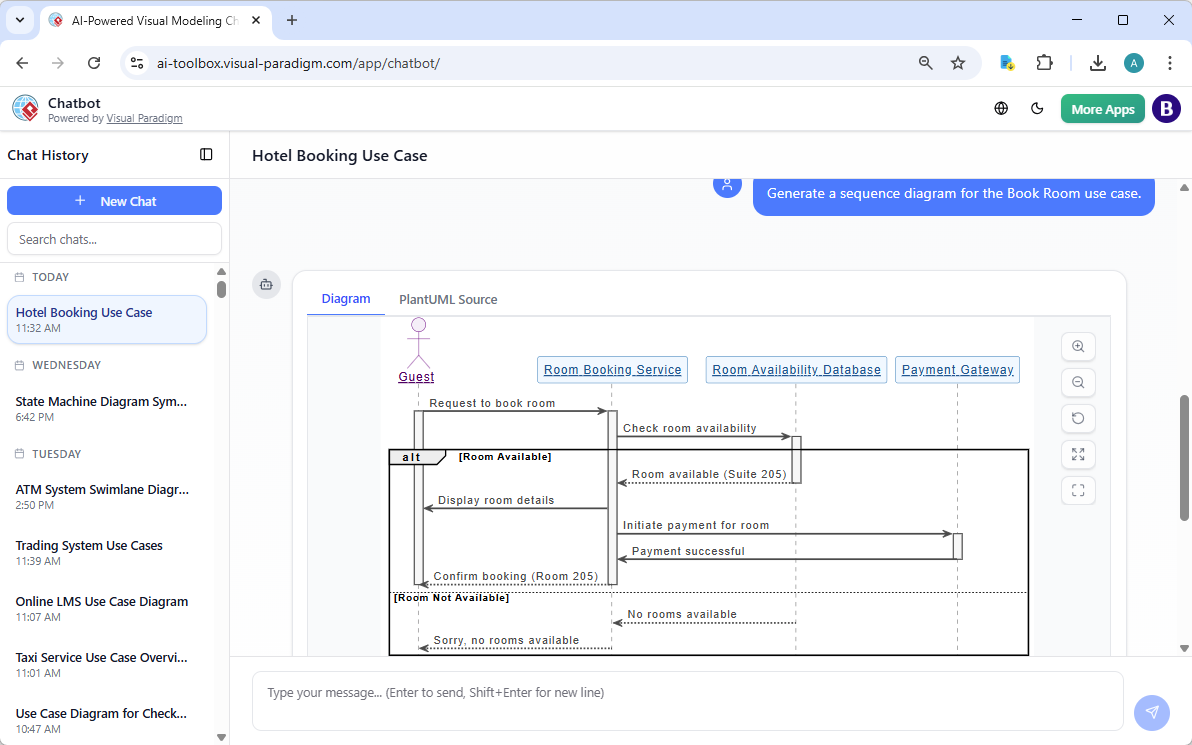The width and height of the screenshot is (1192, 745).
Task: Start a New Chat
Action: [x=114, y=200]
